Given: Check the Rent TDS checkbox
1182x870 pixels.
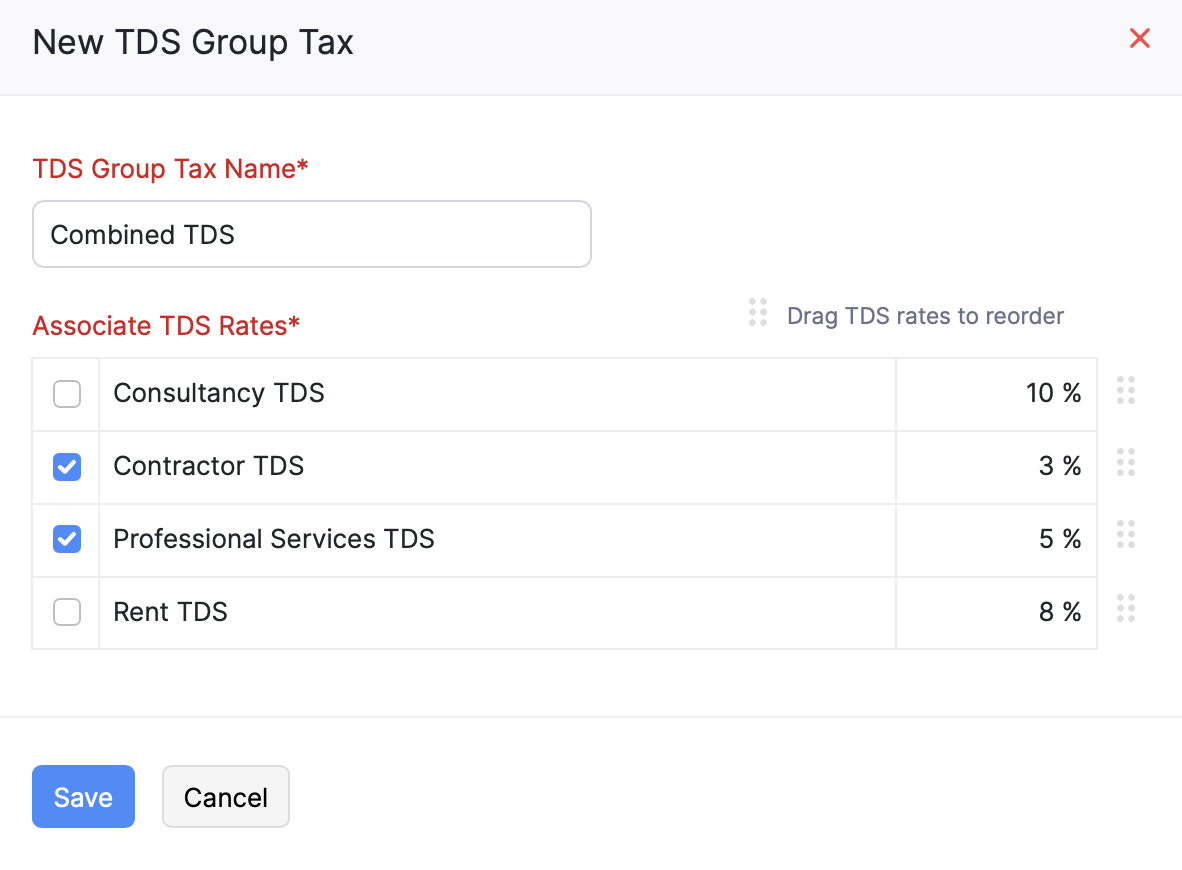Looking at the screenshot, I should 67,611.
